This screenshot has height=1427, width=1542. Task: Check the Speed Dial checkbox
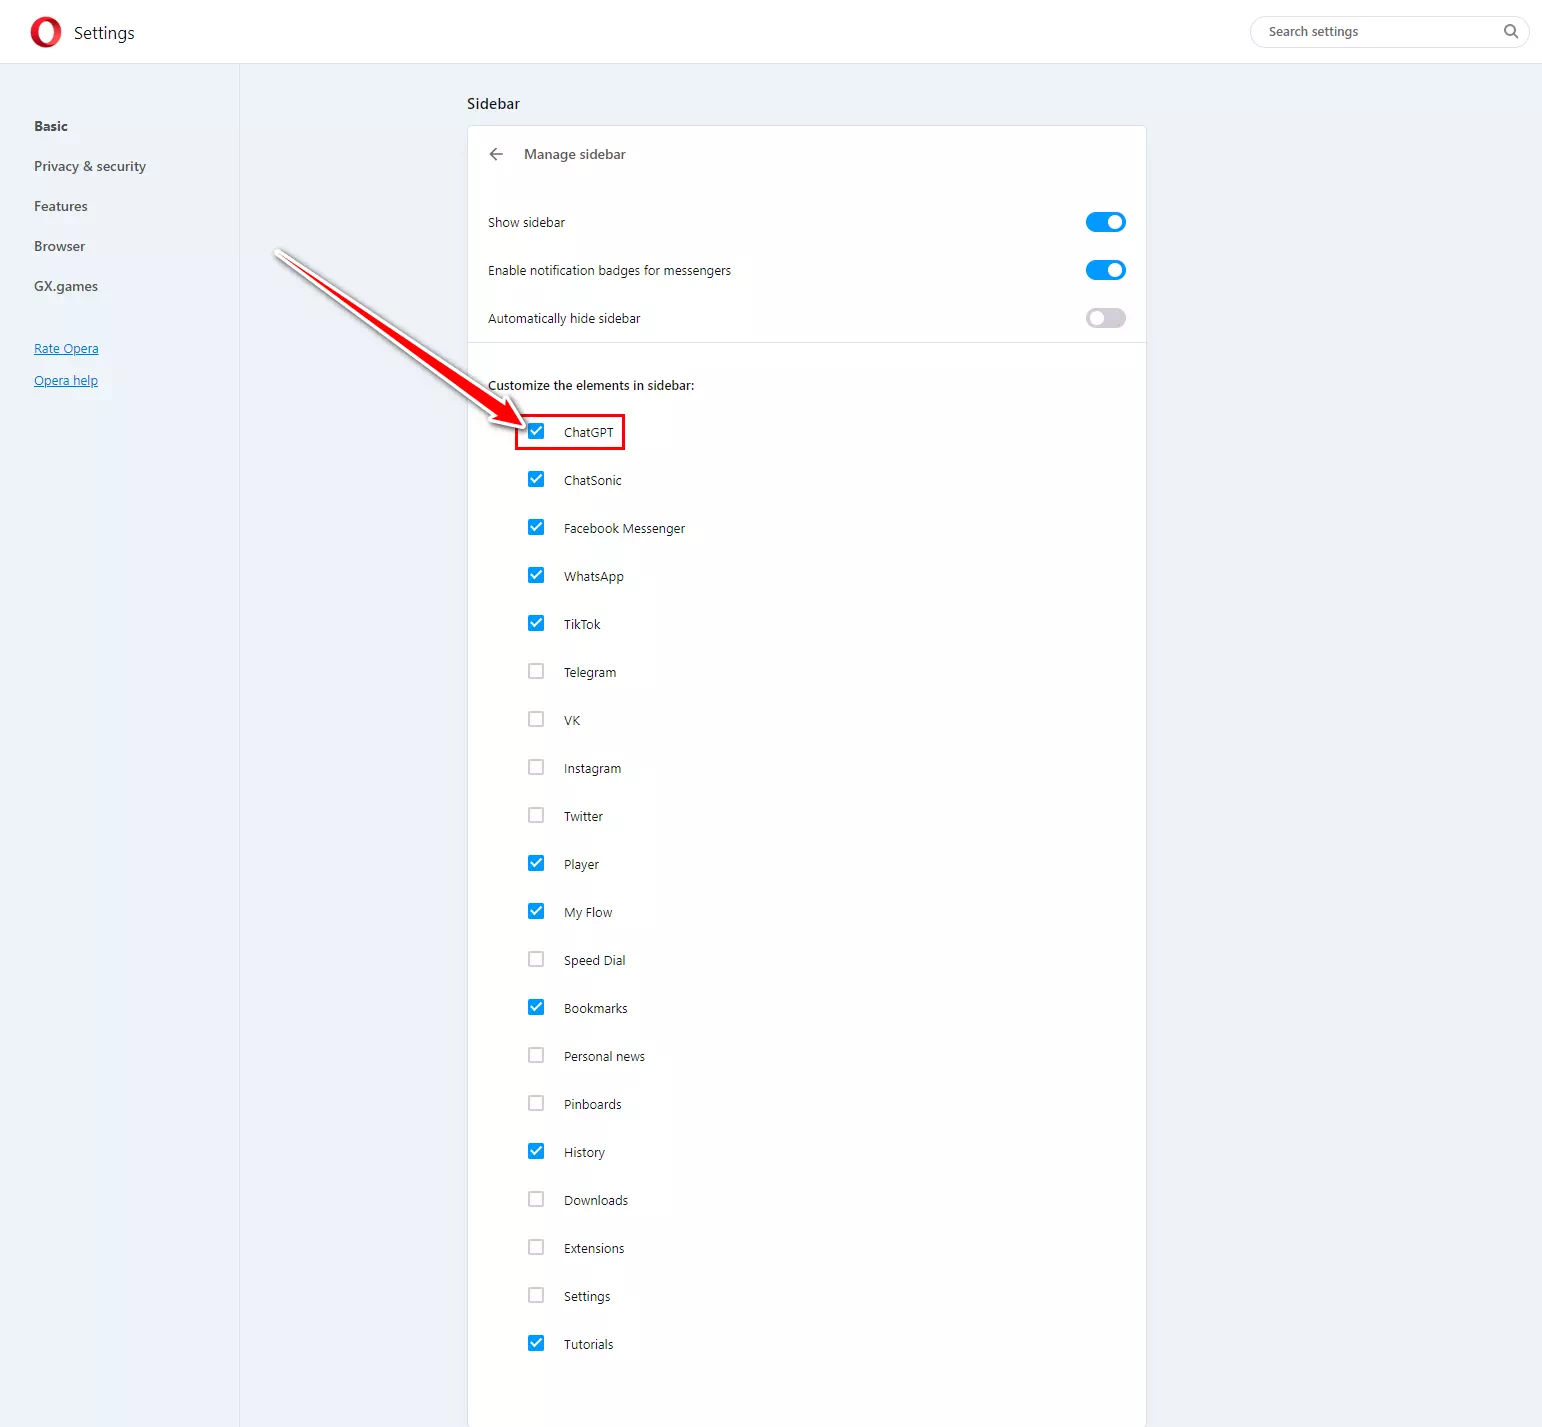coord(536,959)
